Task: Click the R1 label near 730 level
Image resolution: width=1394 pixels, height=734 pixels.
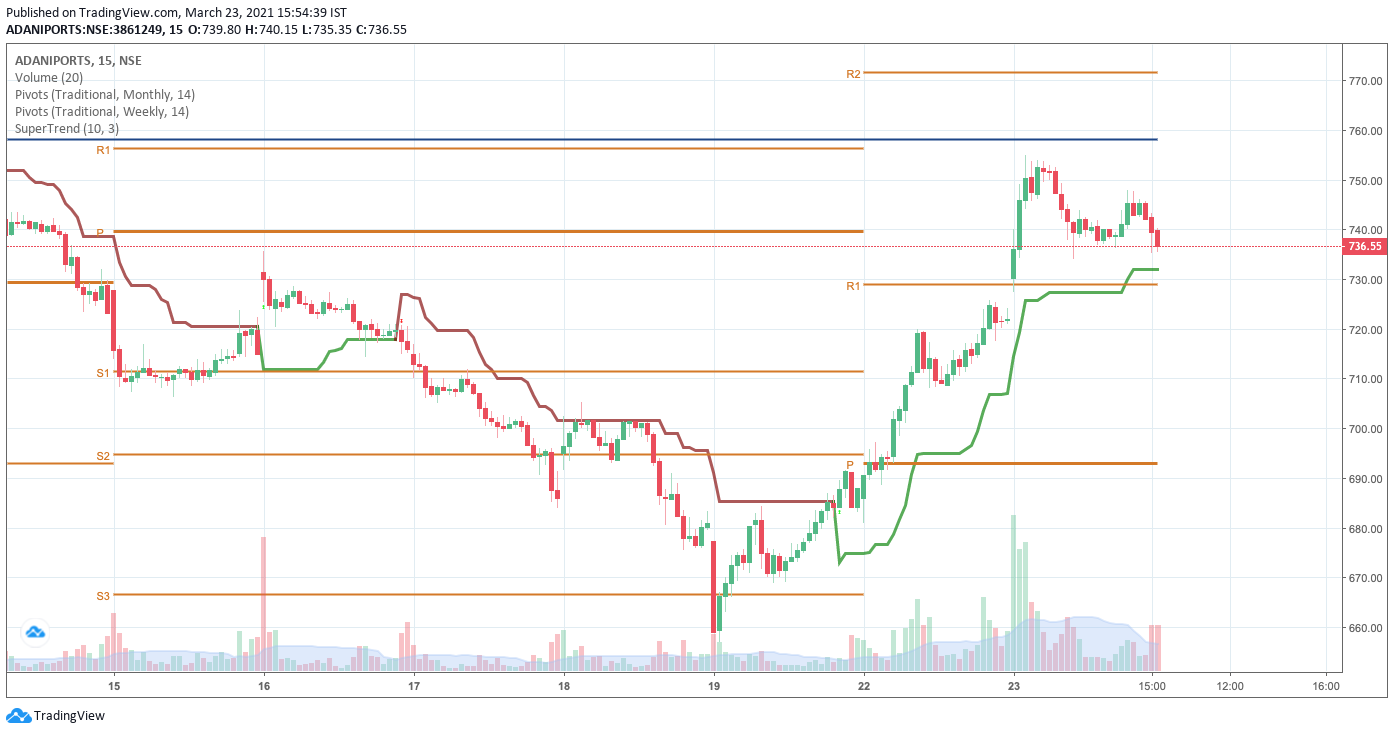Action: [x=853, y=286]
